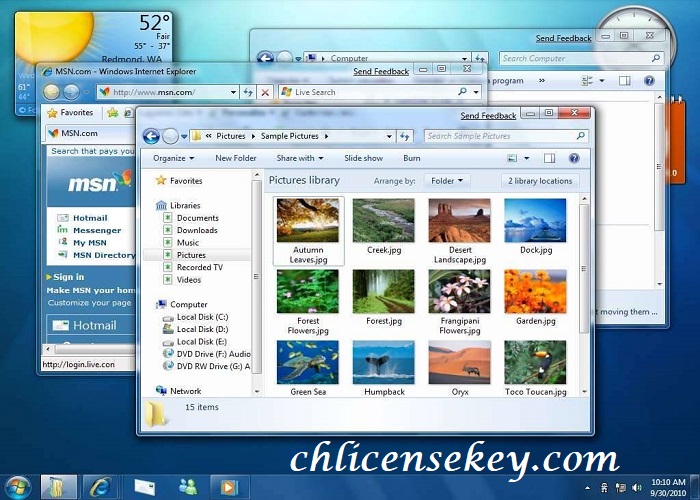Launch Internet Explorer from taskbar
Screen dimensions: 700x500
click(100, 487)
